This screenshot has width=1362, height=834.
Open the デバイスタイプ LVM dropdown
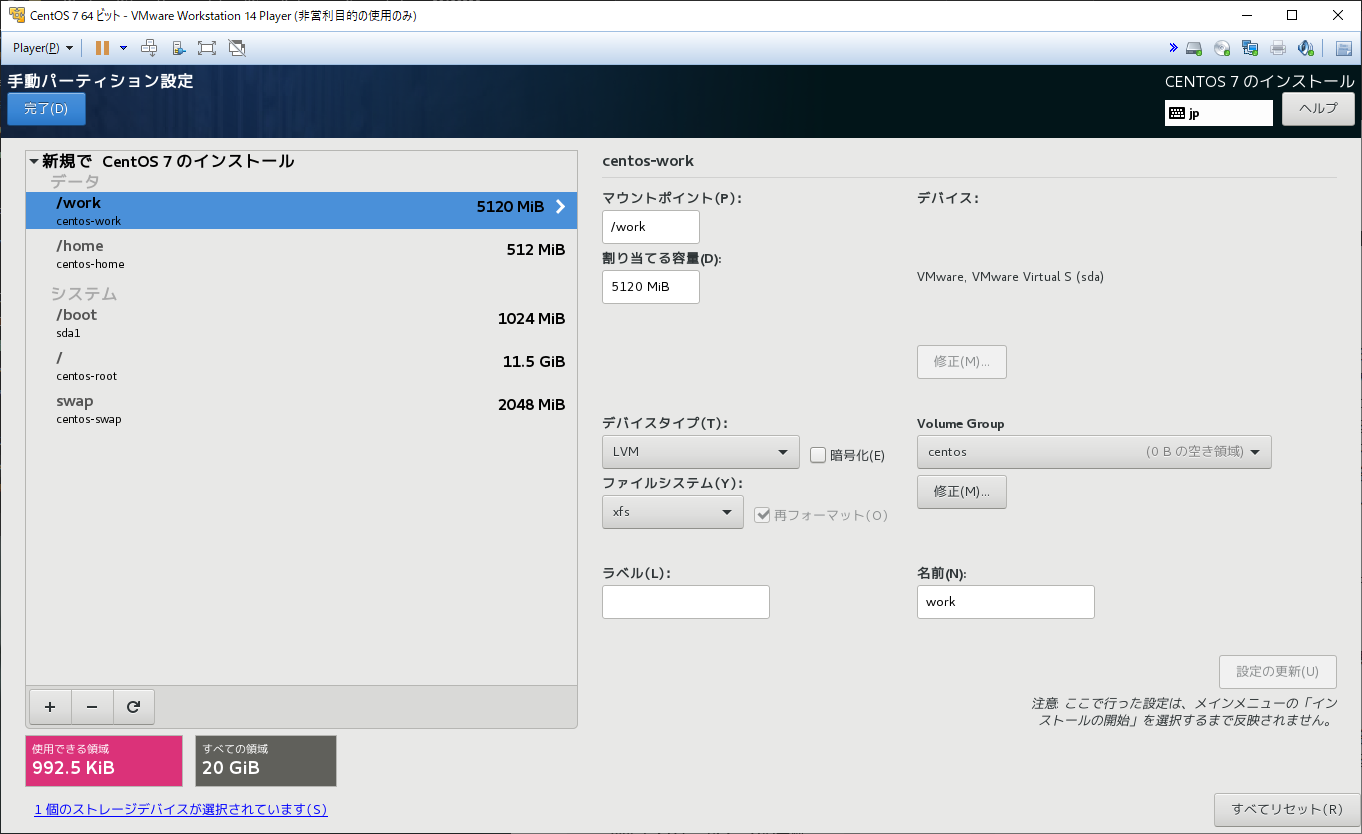pos(700,452)
